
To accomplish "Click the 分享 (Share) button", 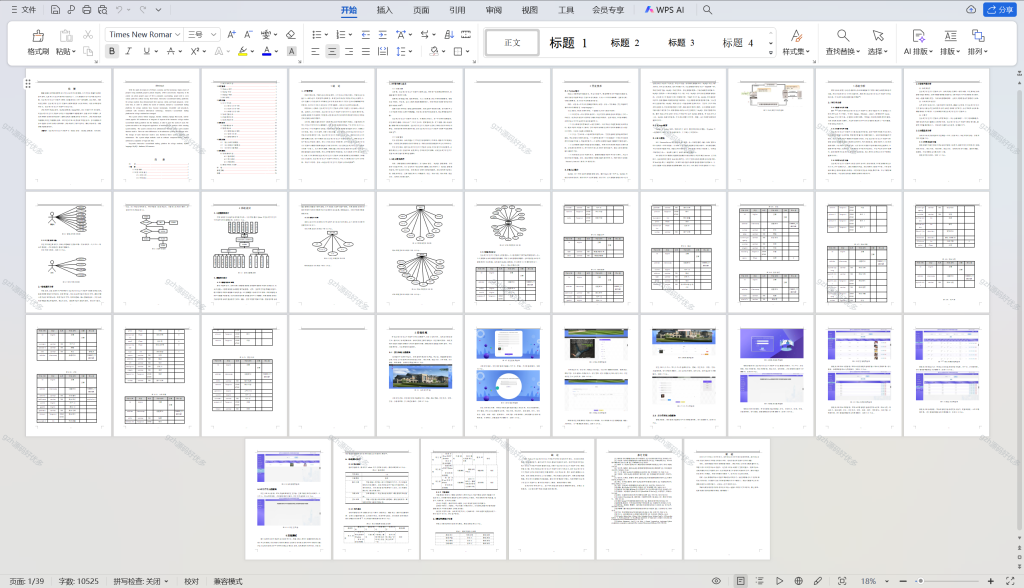I will click(1000, 10).
